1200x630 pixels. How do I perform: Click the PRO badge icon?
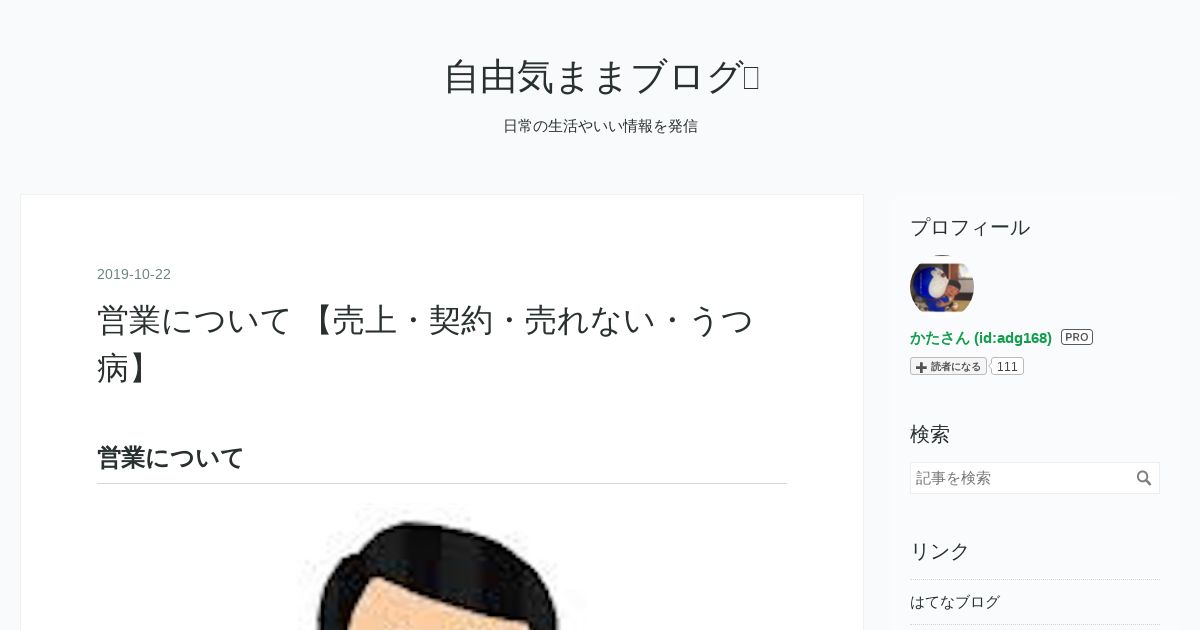click(1077, 337)
